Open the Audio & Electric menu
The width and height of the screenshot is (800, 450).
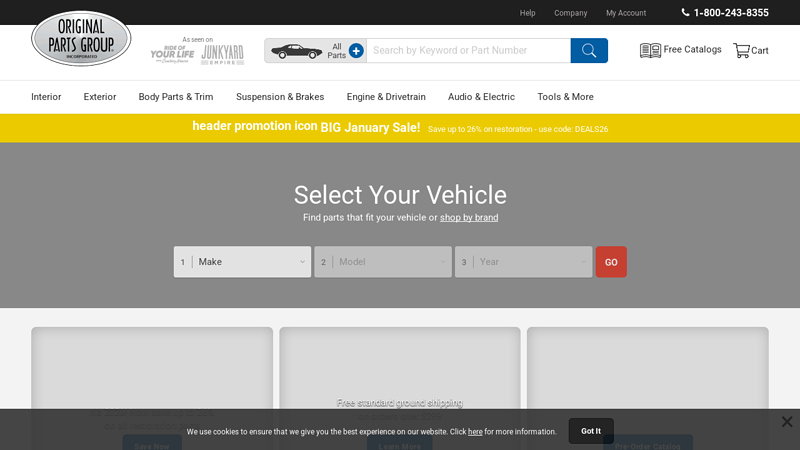coord(481,97)
